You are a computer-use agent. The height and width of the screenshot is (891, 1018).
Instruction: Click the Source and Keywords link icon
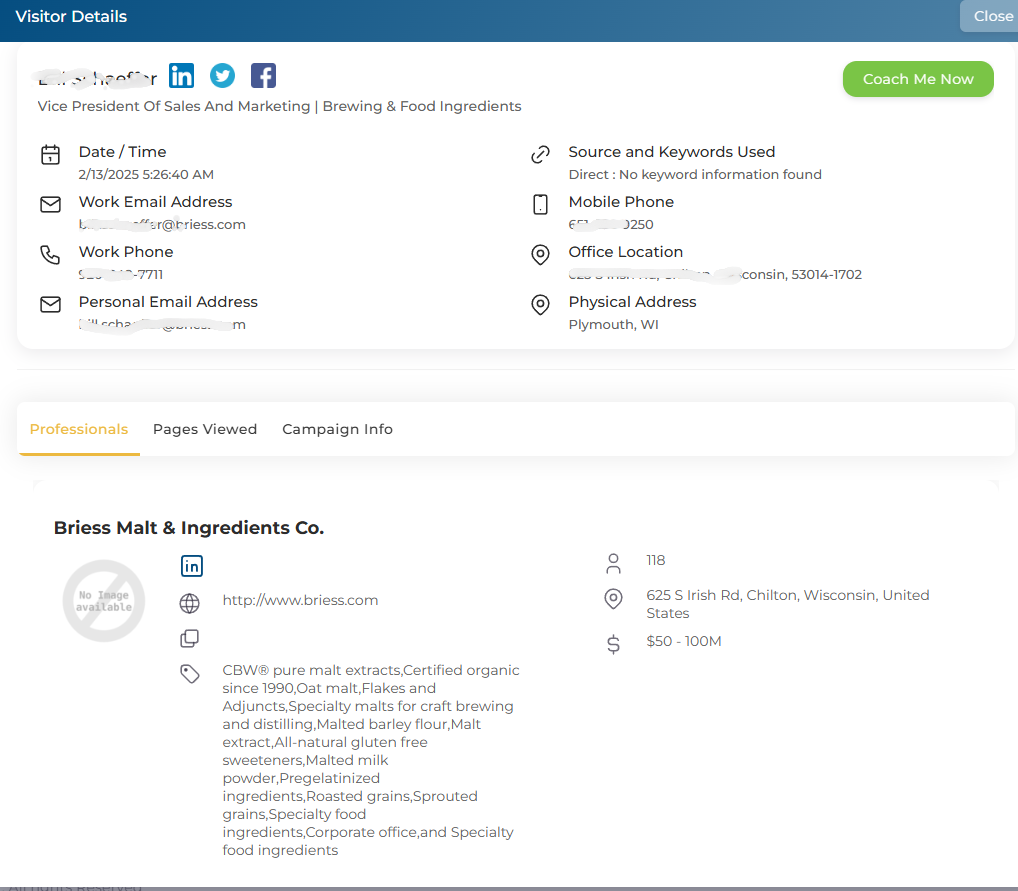coord(540,155)
